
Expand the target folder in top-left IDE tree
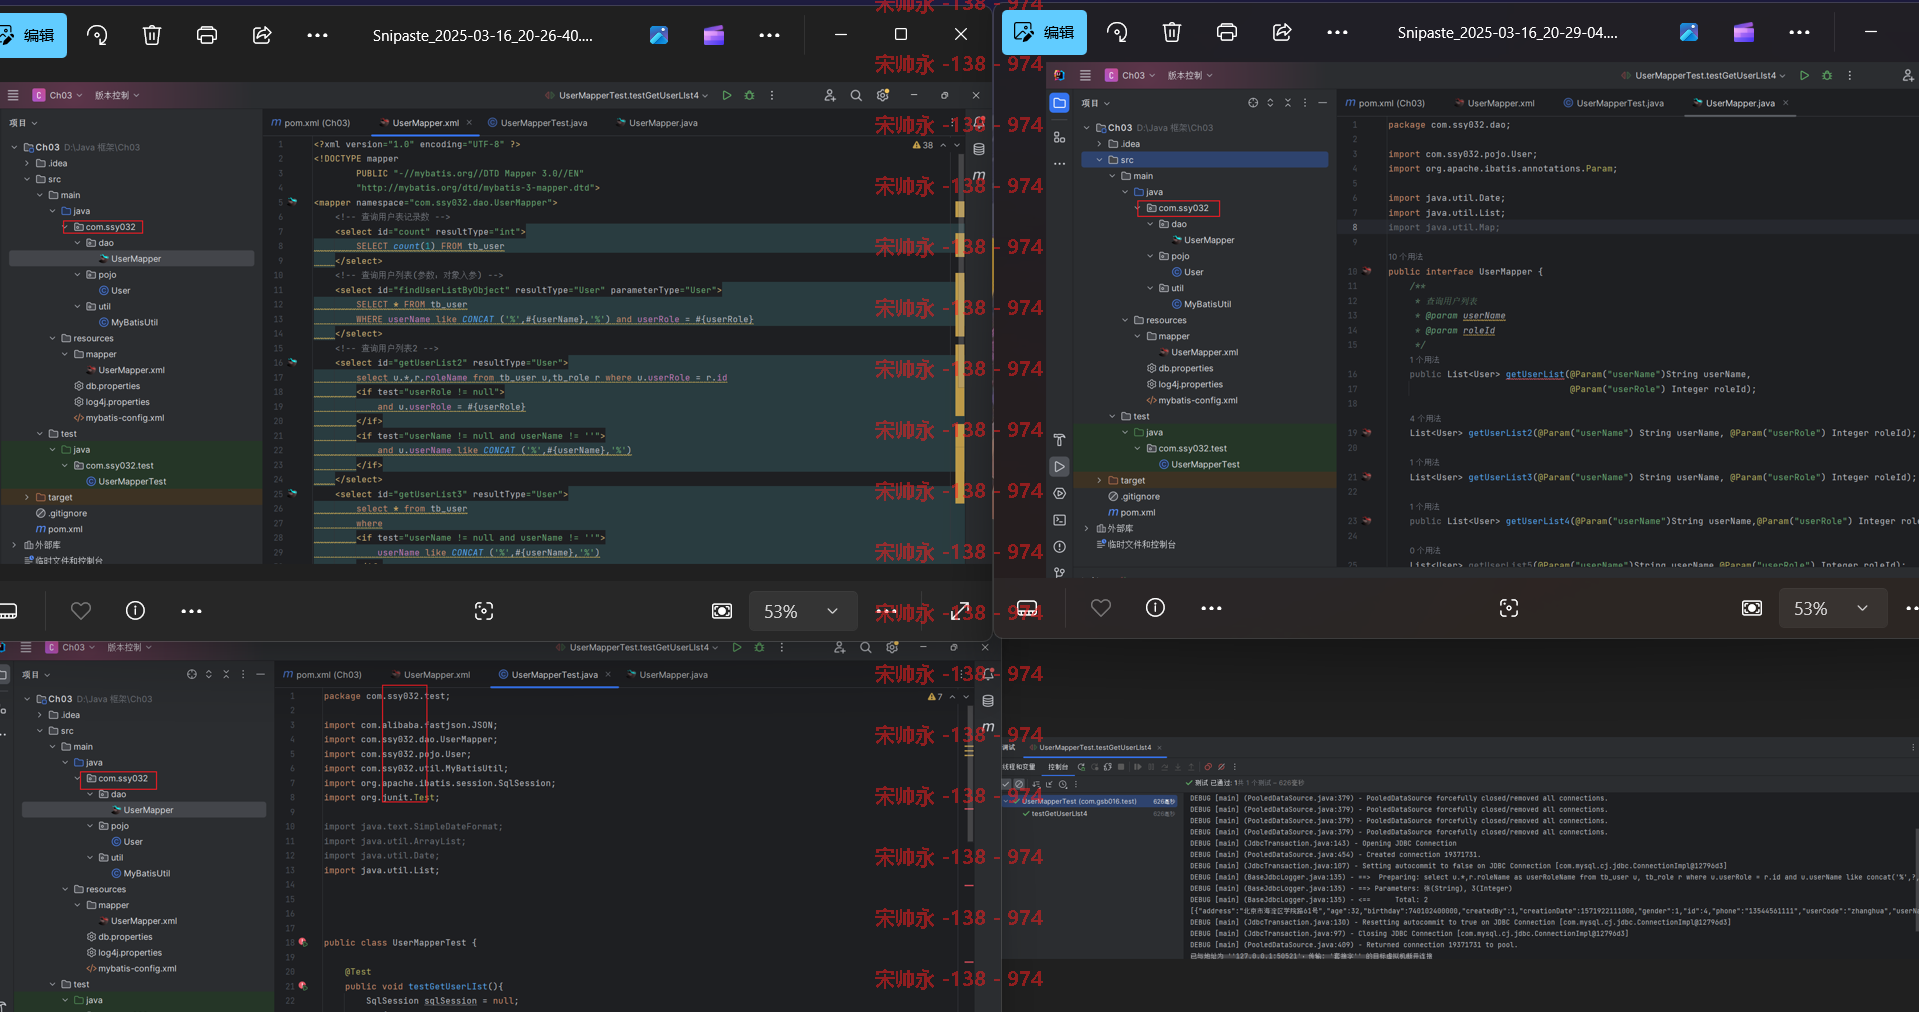[x=27, y=497]
